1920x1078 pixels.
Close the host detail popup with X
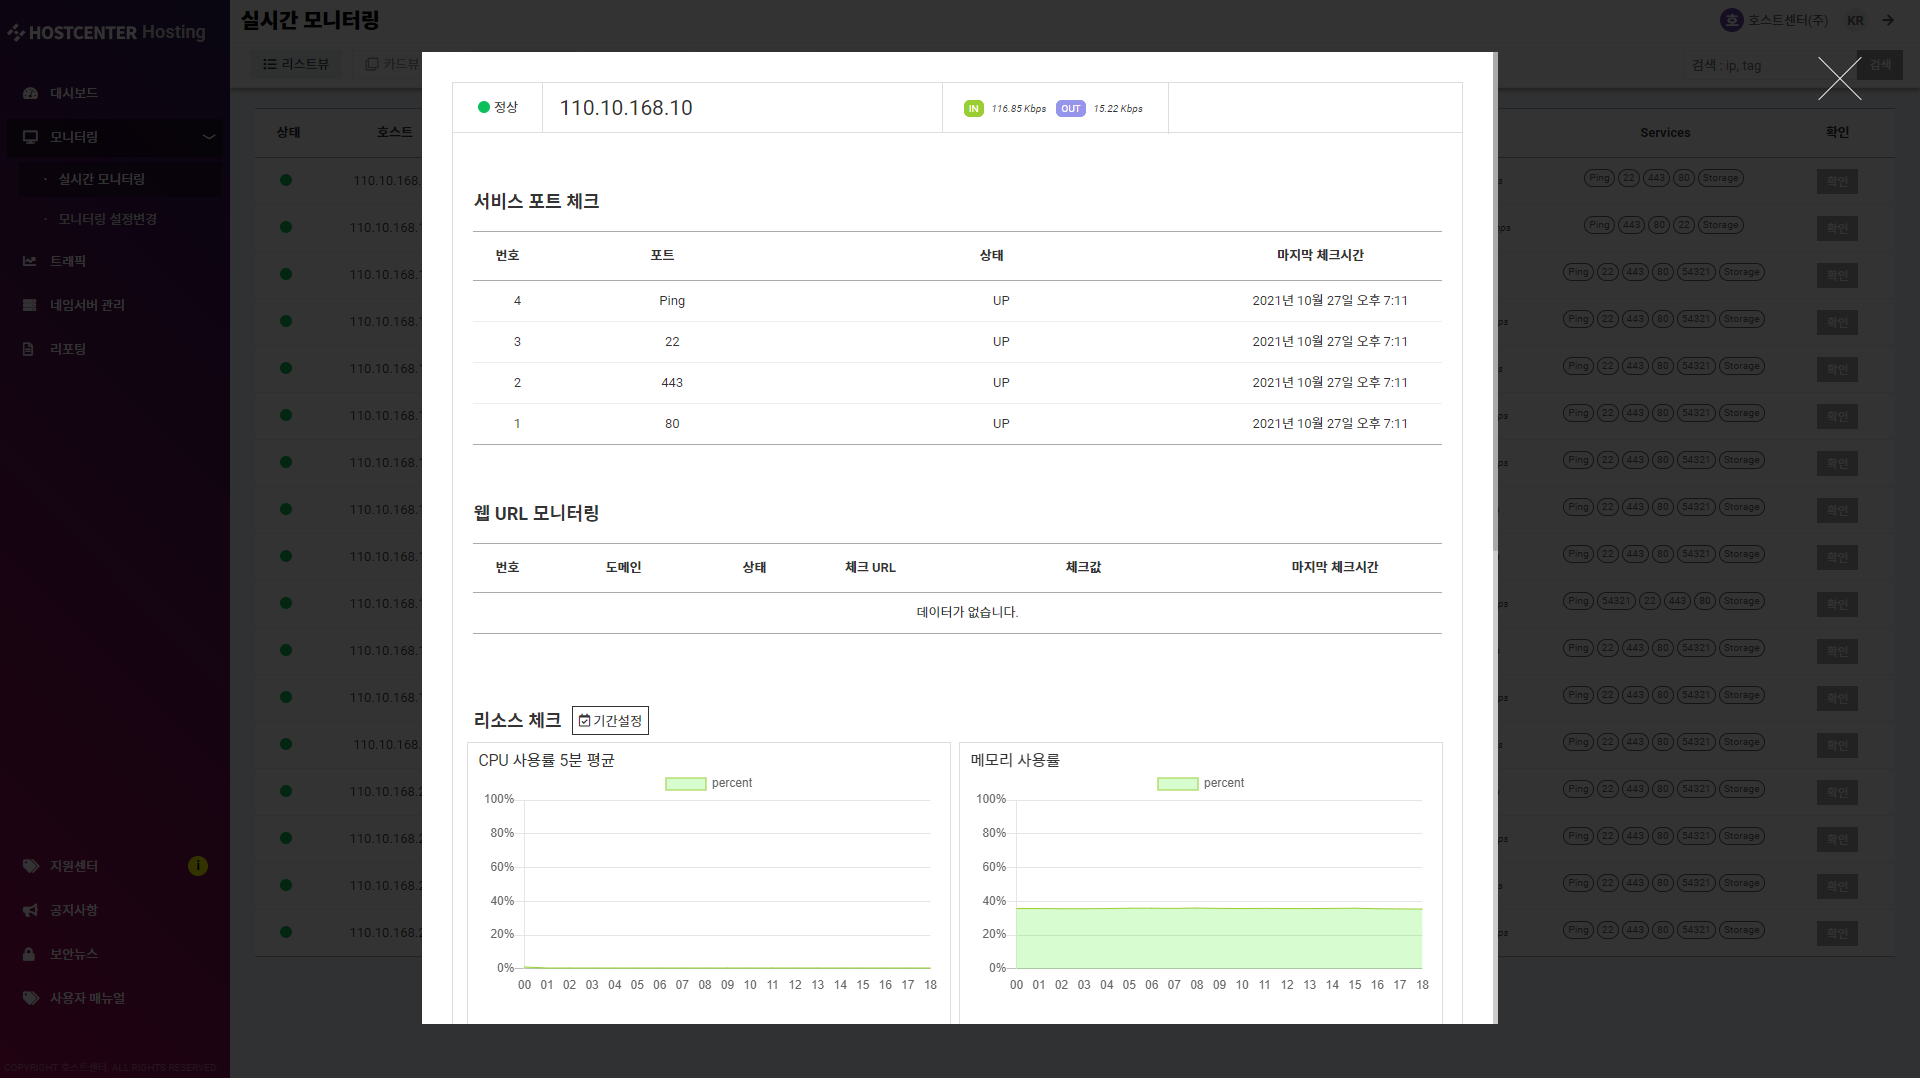[x=1839, y=79]
